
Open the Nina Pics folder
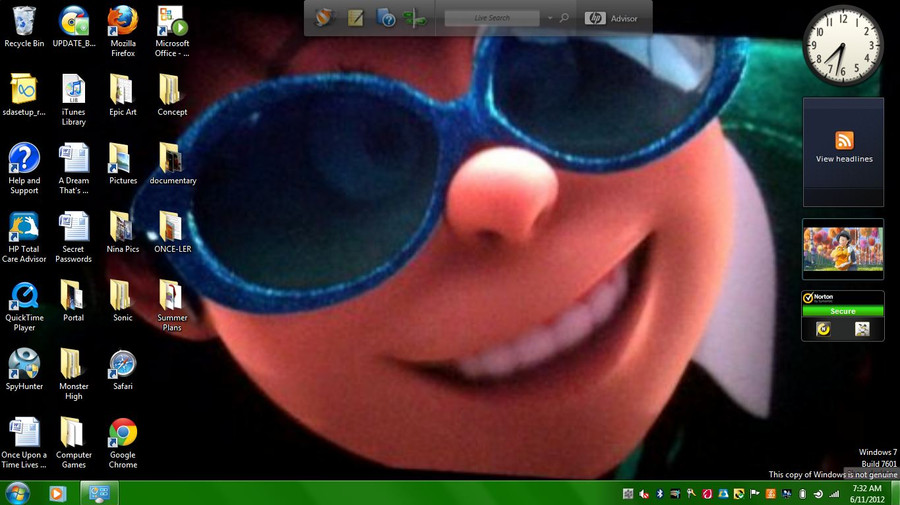[x=123, y=232]
